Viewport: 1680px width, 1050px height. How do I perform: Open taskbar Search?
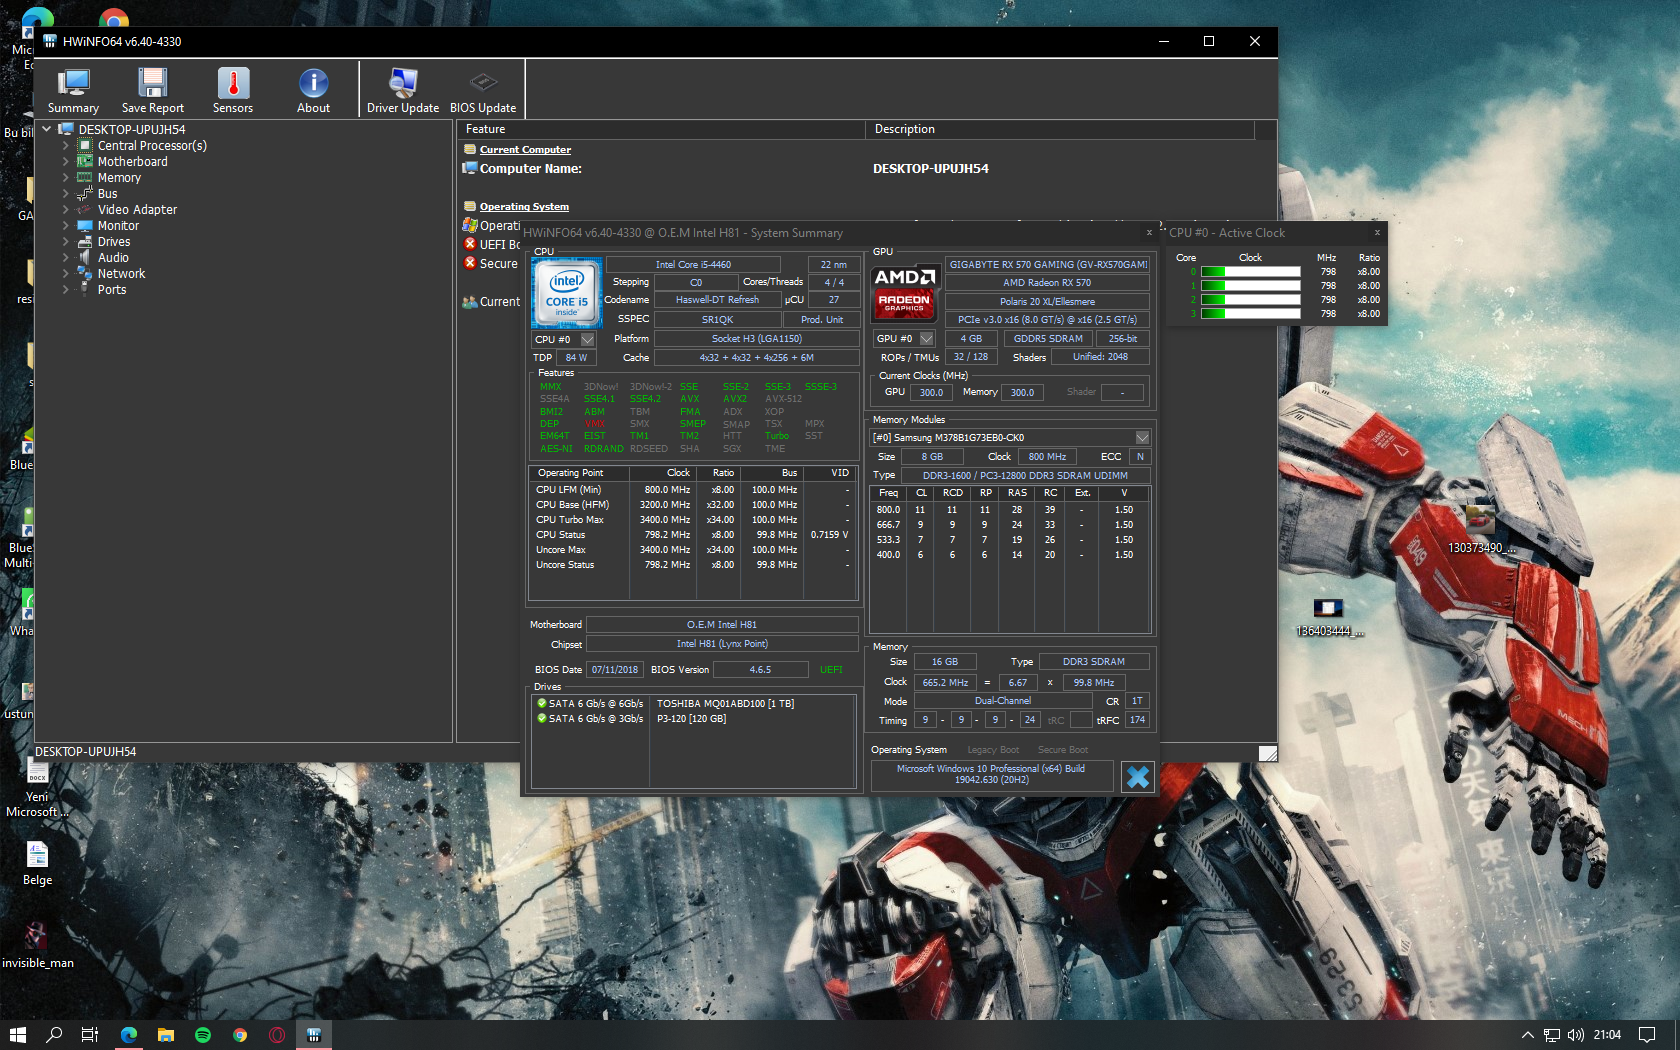(x=54, y=1035)
